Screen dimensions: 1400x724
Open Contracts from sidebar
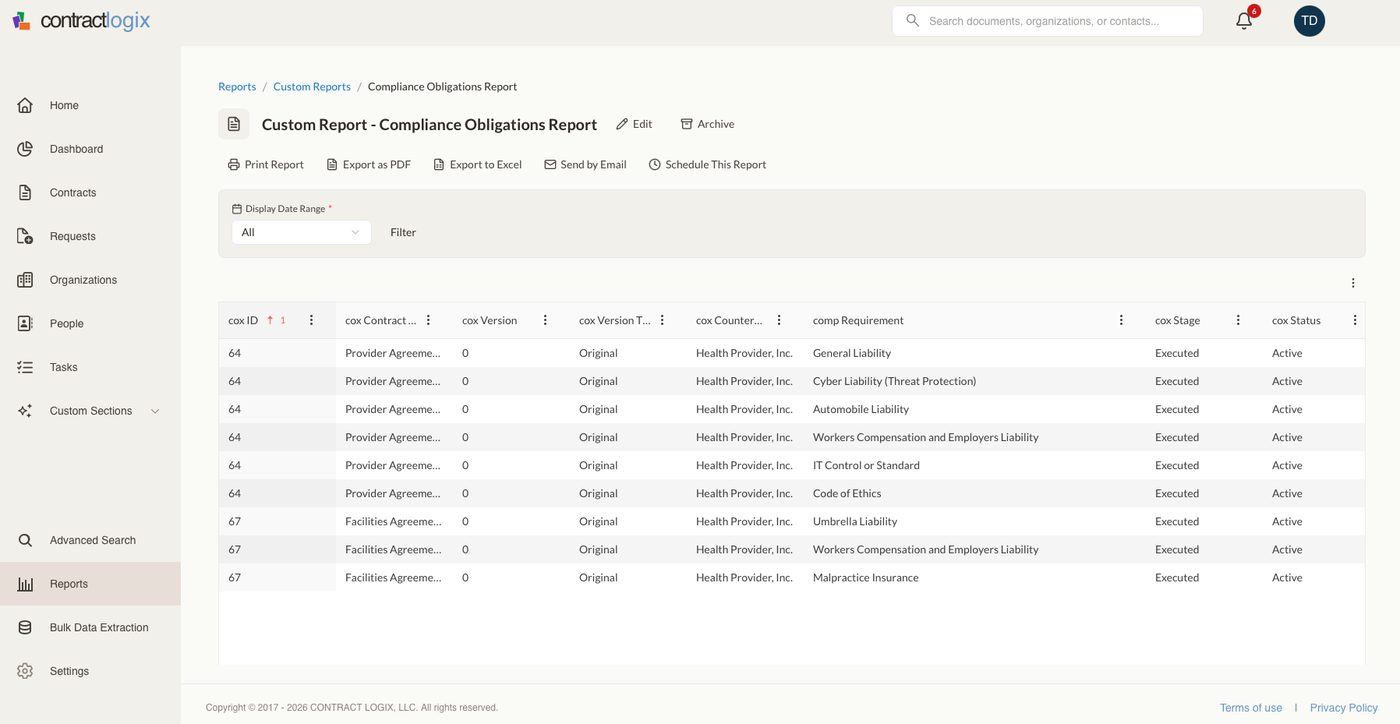coord(73,192)
